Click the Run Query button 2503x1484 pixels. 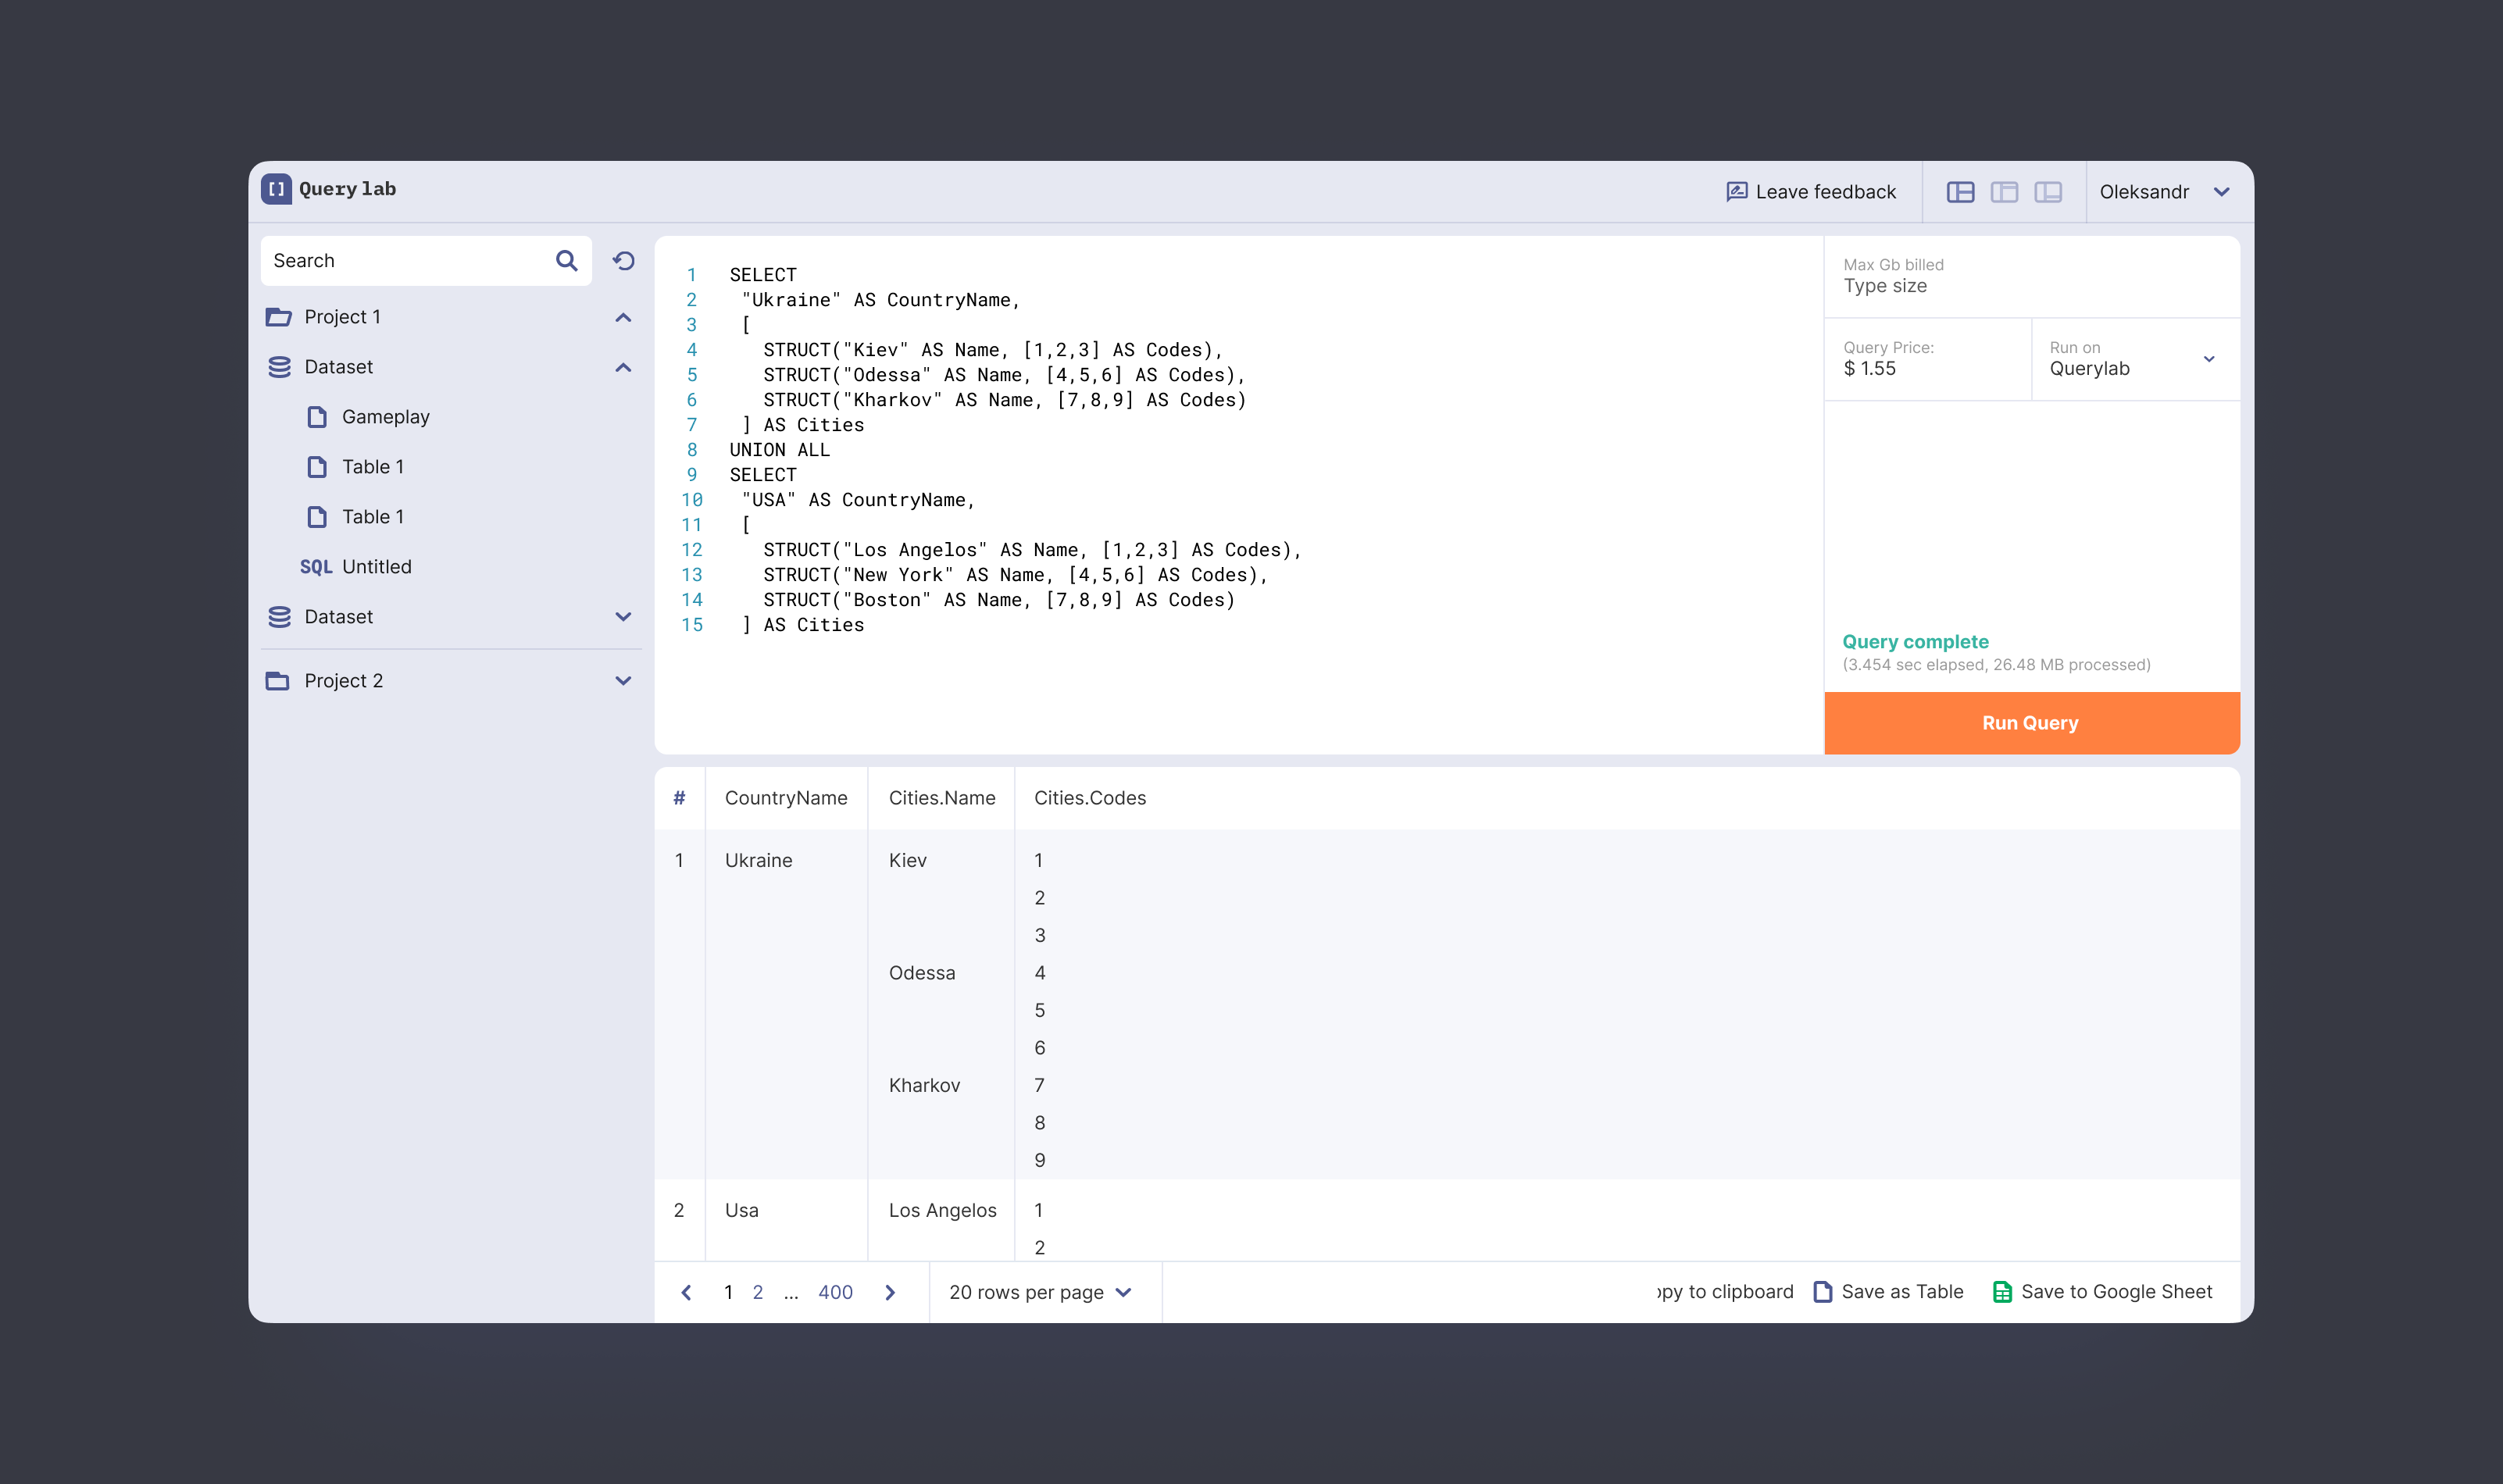point(2031,723)
